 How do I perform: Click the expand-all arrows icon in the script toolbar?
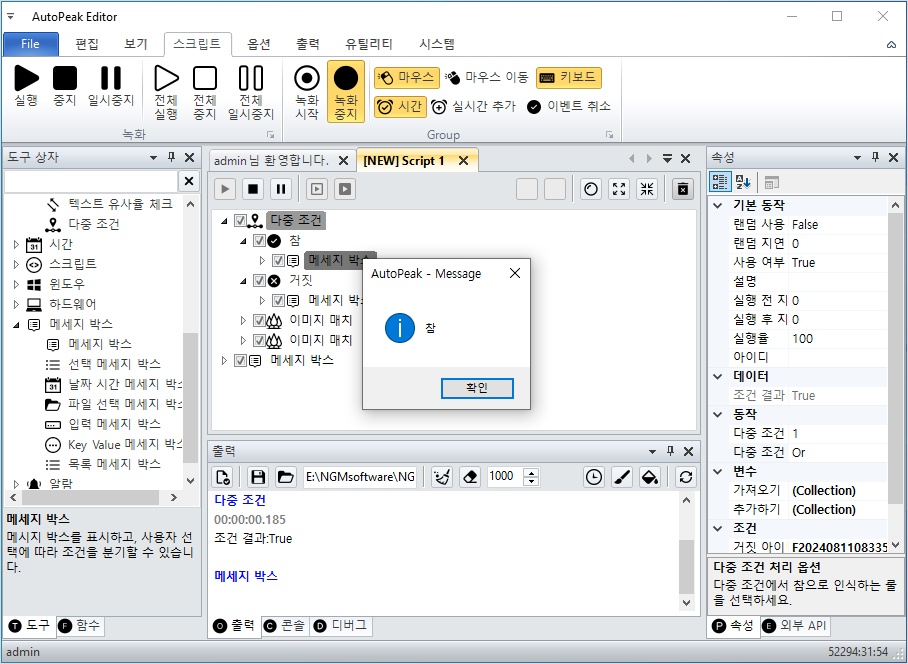(619, 189)
